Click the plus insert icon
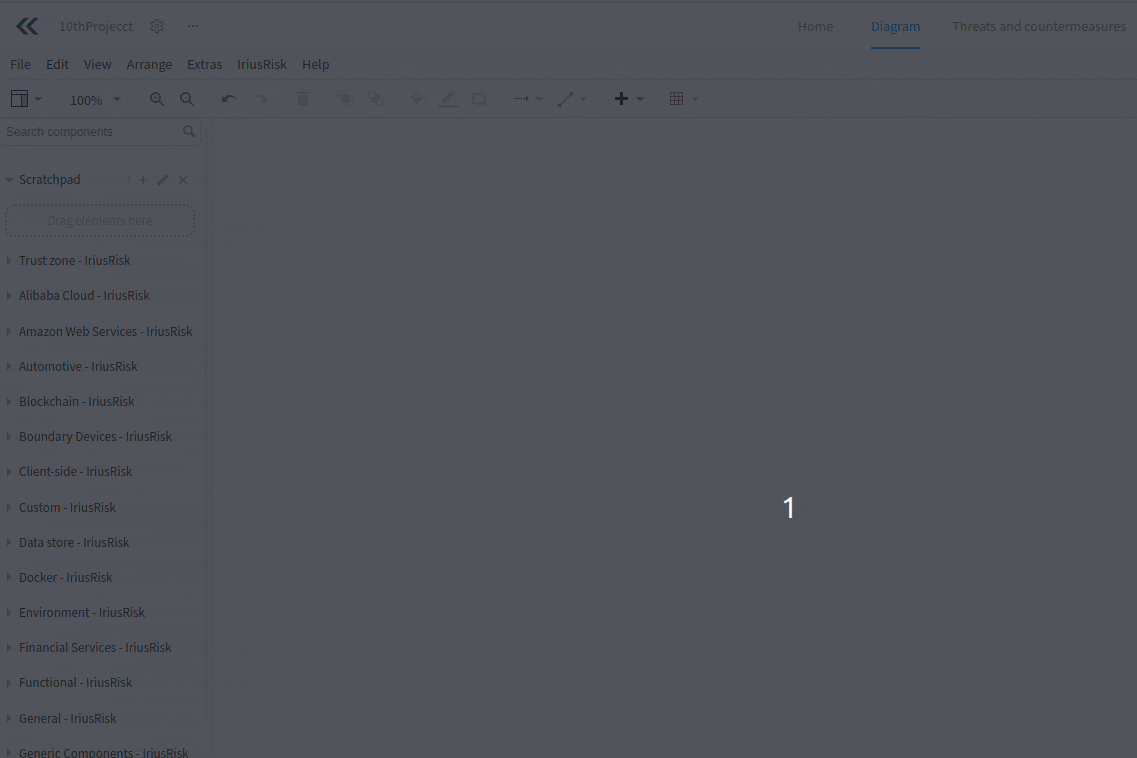 pyautogui.click(x=621, y=99)
